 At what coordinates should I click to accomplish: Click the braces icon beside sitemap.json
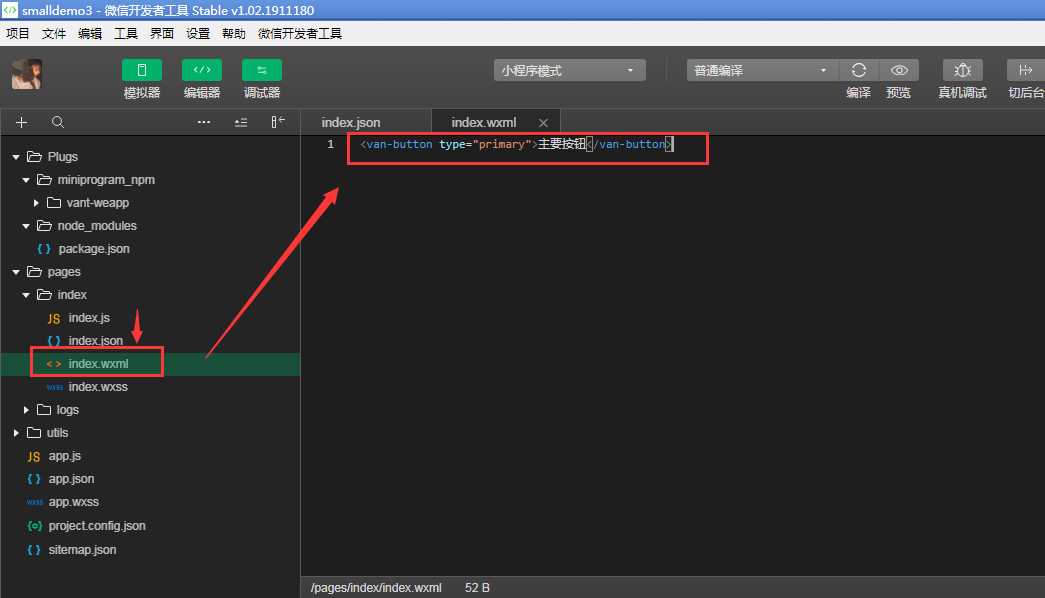point(34,549)
